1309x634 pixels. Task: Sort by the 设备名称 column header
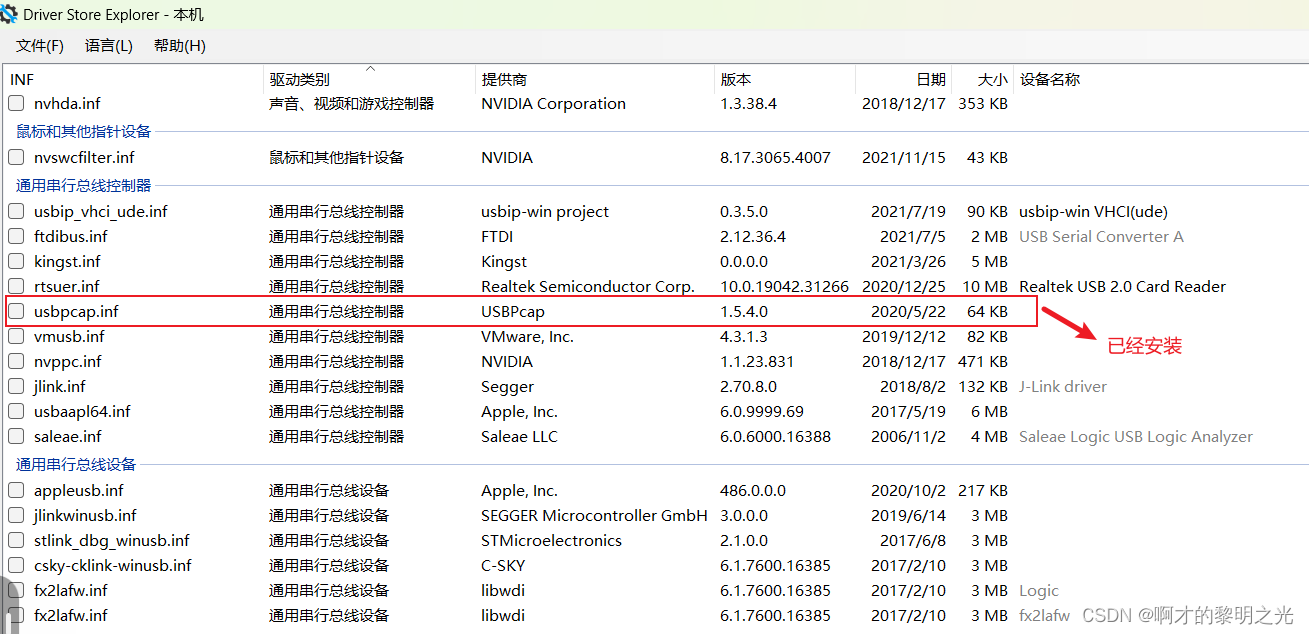pos(1050,79)
